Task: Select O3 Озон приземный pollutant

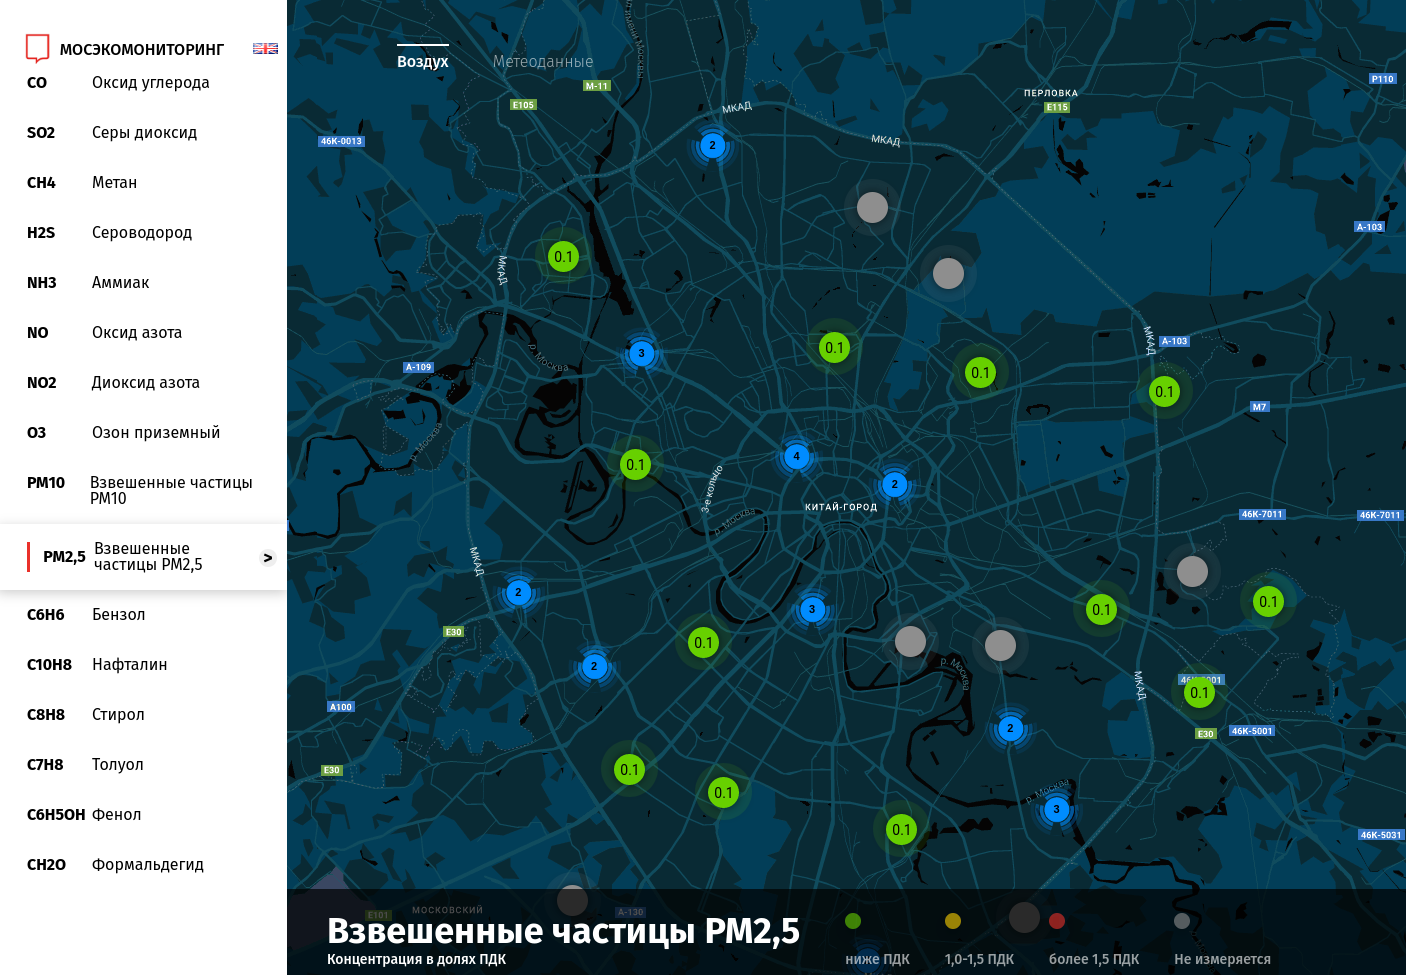Action: click(x=123, y=433)
